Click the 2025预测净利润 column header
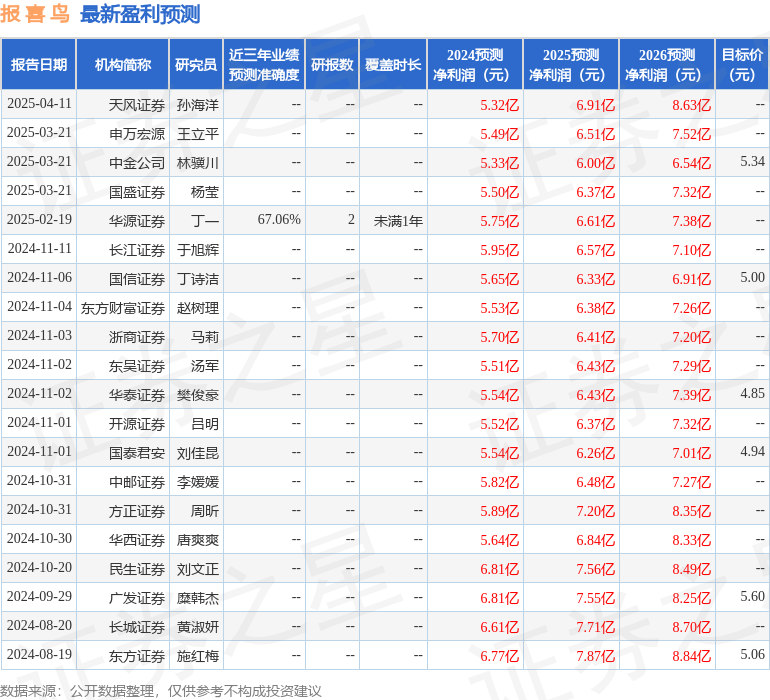 click(571, 64)
